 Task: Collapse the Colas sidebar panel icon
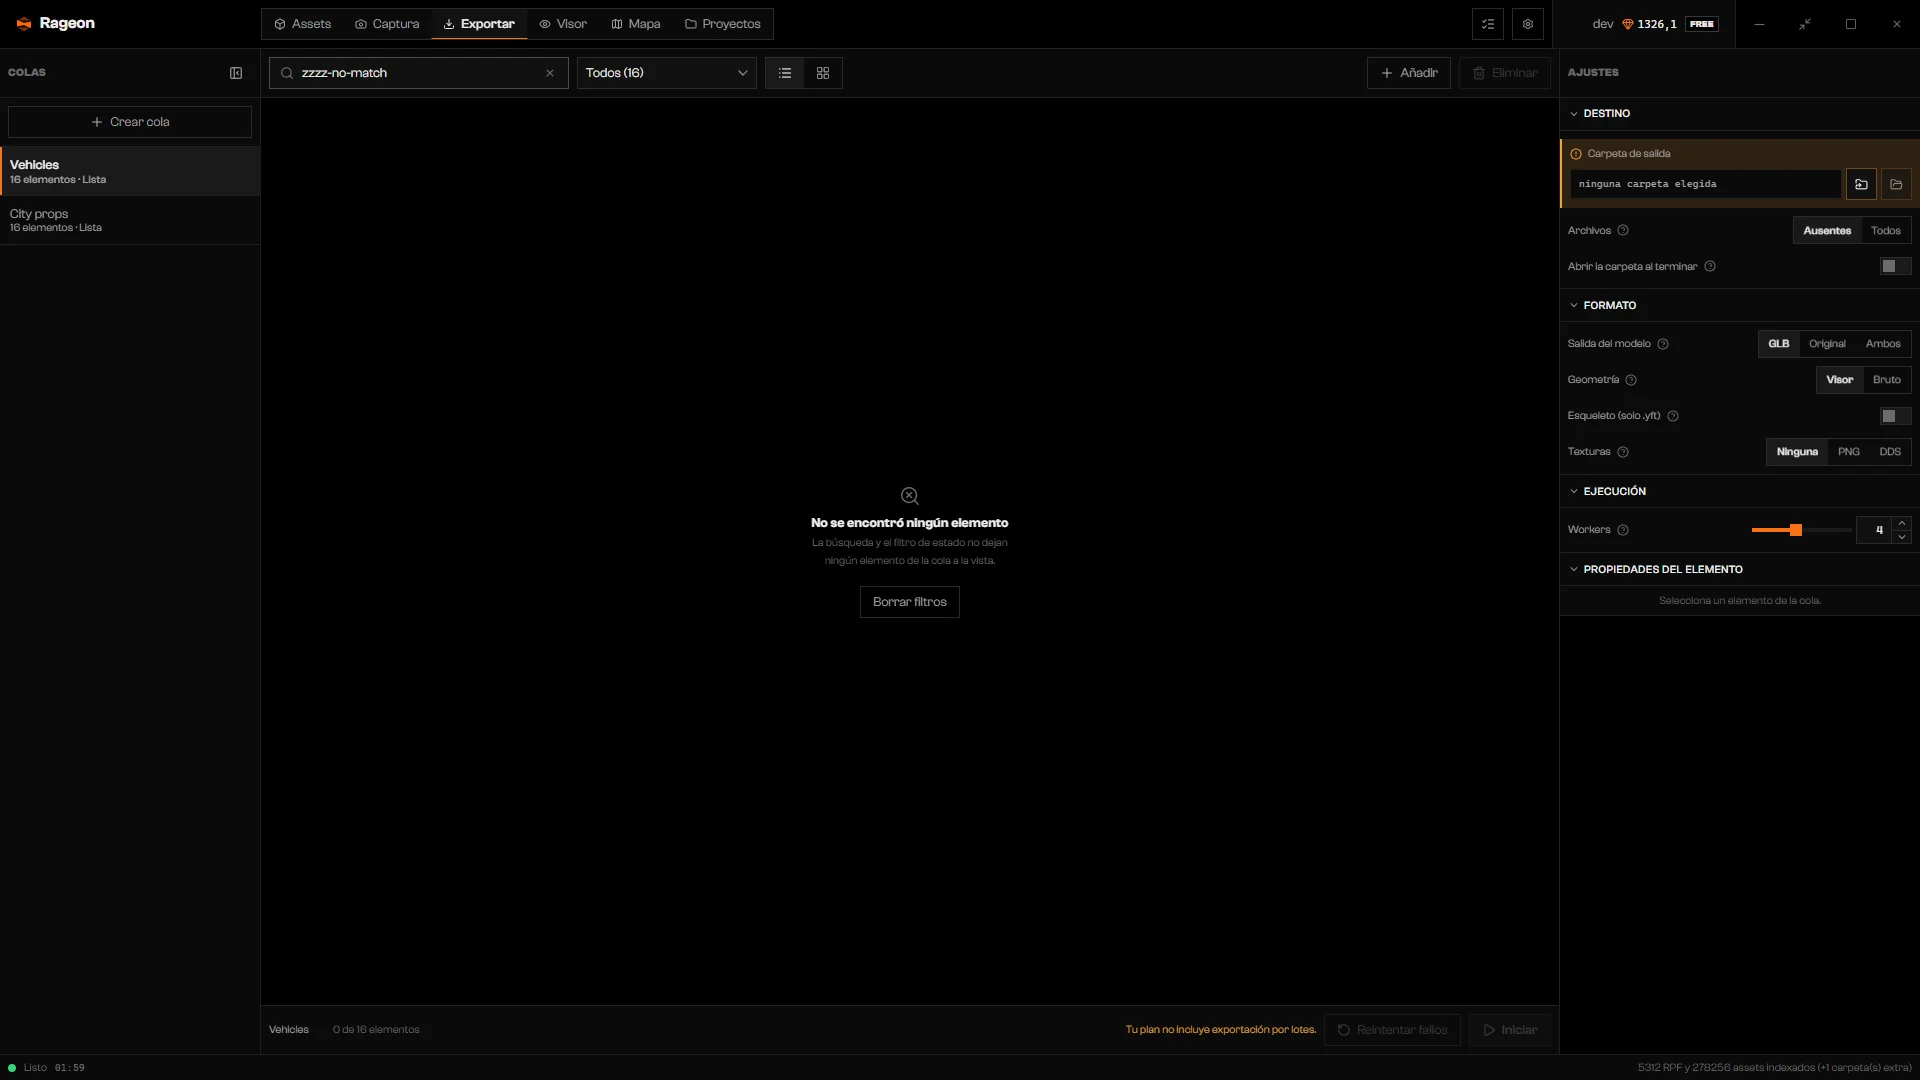236,73
